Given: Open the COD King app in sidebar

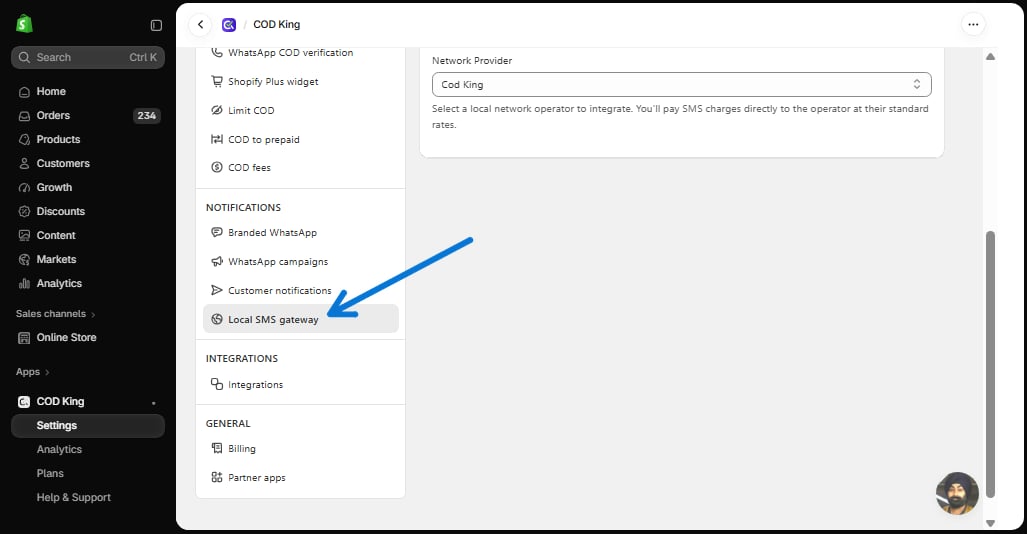Looking at the screenshot, I should click(x=60, y=402).
